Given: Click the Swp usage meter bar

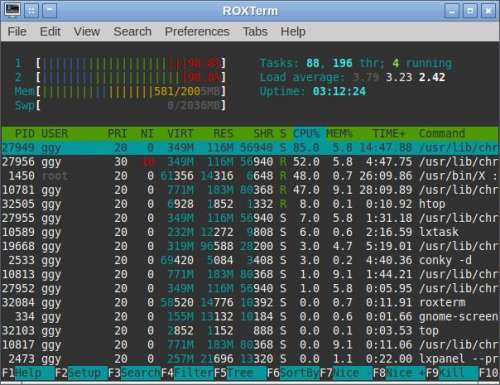Looking at the screenshot, I should click(x=131, y=106).
